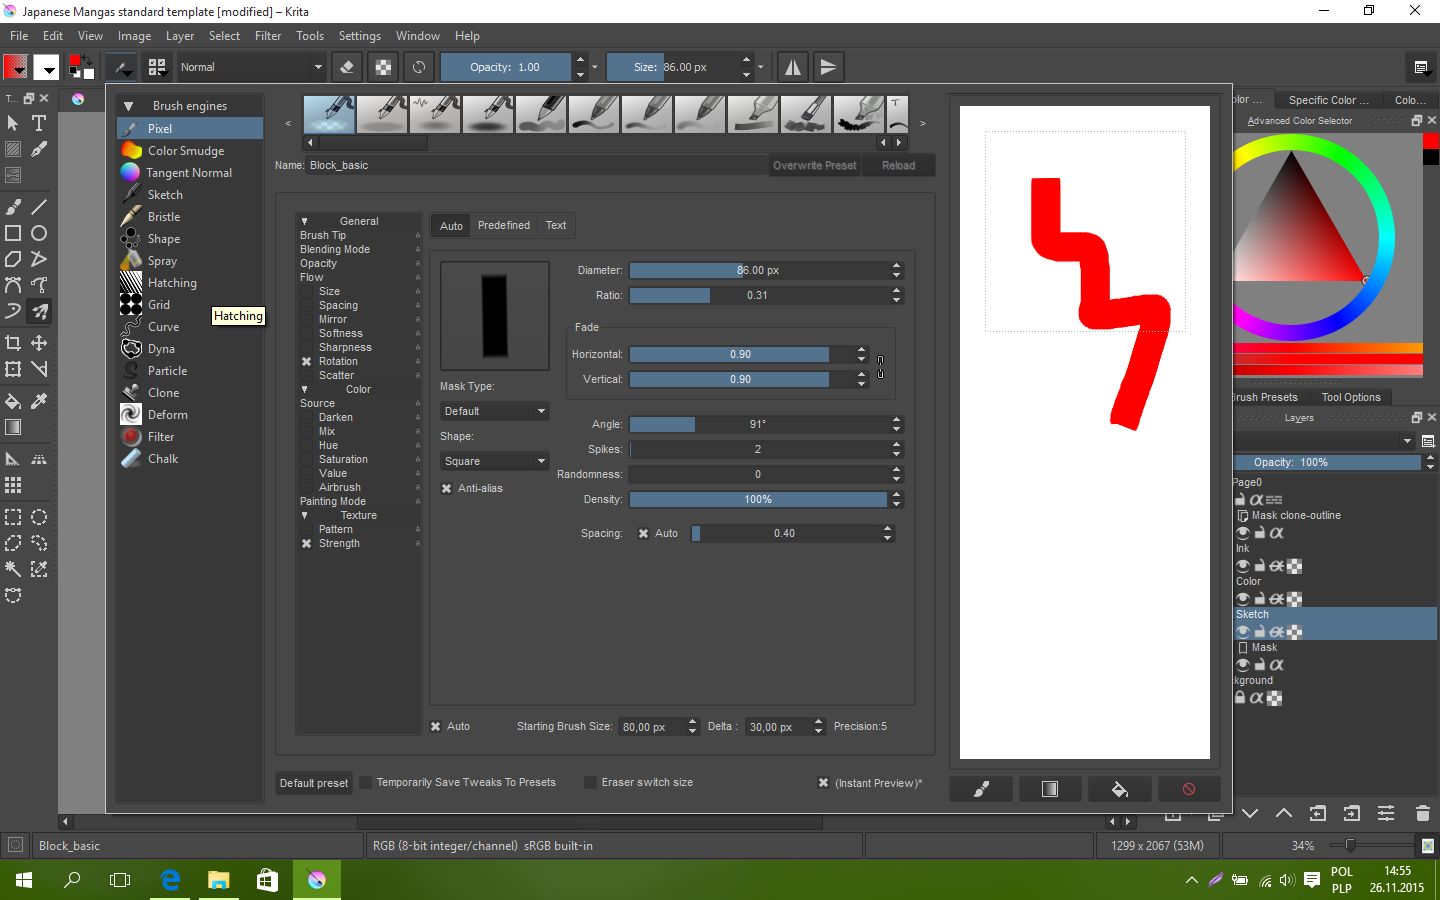Image resolution: width=1440 pixels, height=900 pixels.
Task: Pick the Hatching brush engine
Action: click(190, 282)
